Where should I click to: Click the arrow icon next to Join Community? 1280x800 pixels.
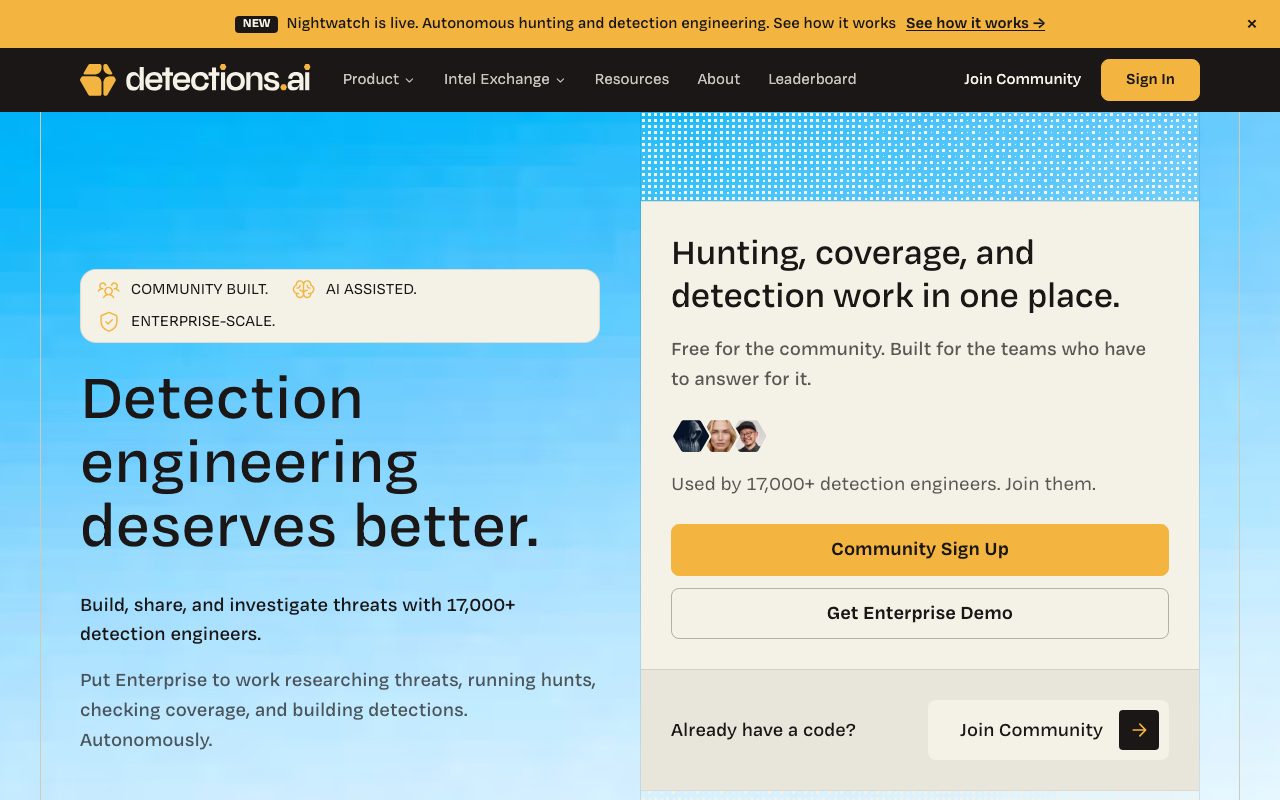pyautogui.click(x=1139, y=730)
